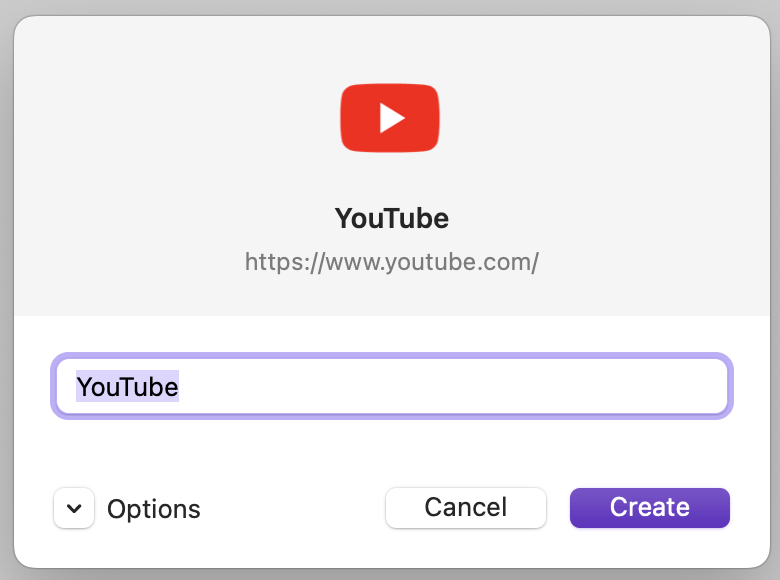Dismiss the dialog with the Cancel button
780x580 pixels.
[466, 507]
